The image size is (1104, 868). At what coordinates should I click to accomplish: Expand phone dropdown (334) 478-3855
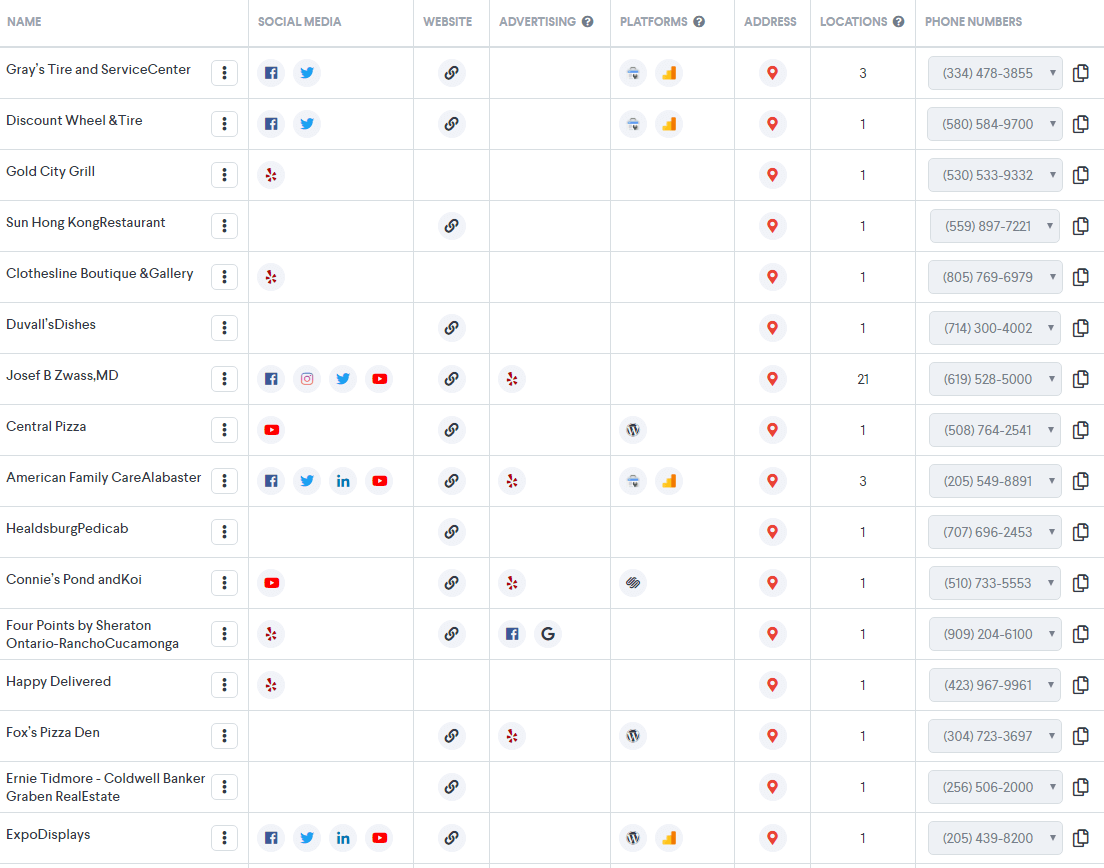tap(994, 73)
